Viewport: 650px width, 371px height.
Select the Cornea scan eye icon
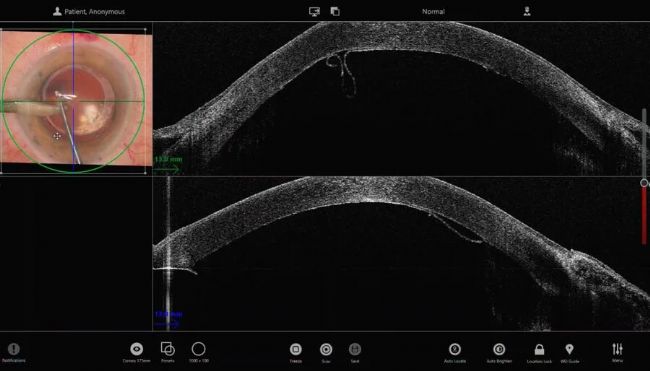(136, 349)
